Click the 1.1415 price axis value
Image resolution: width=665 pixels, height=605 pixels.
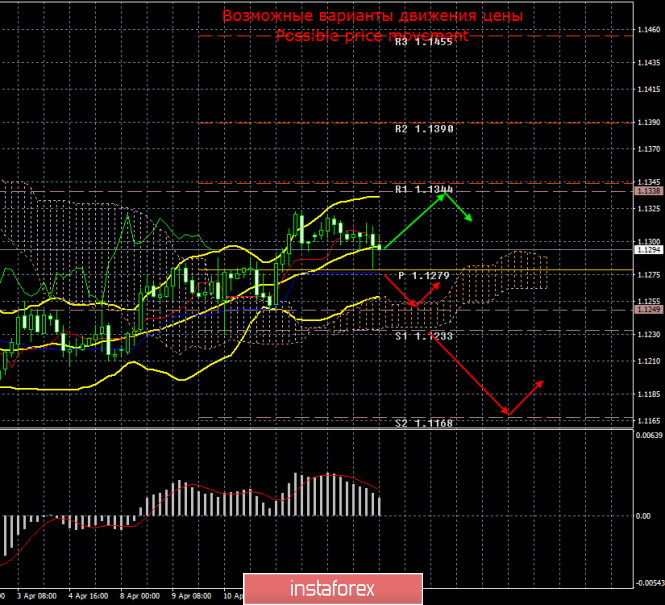pos(649,89)
